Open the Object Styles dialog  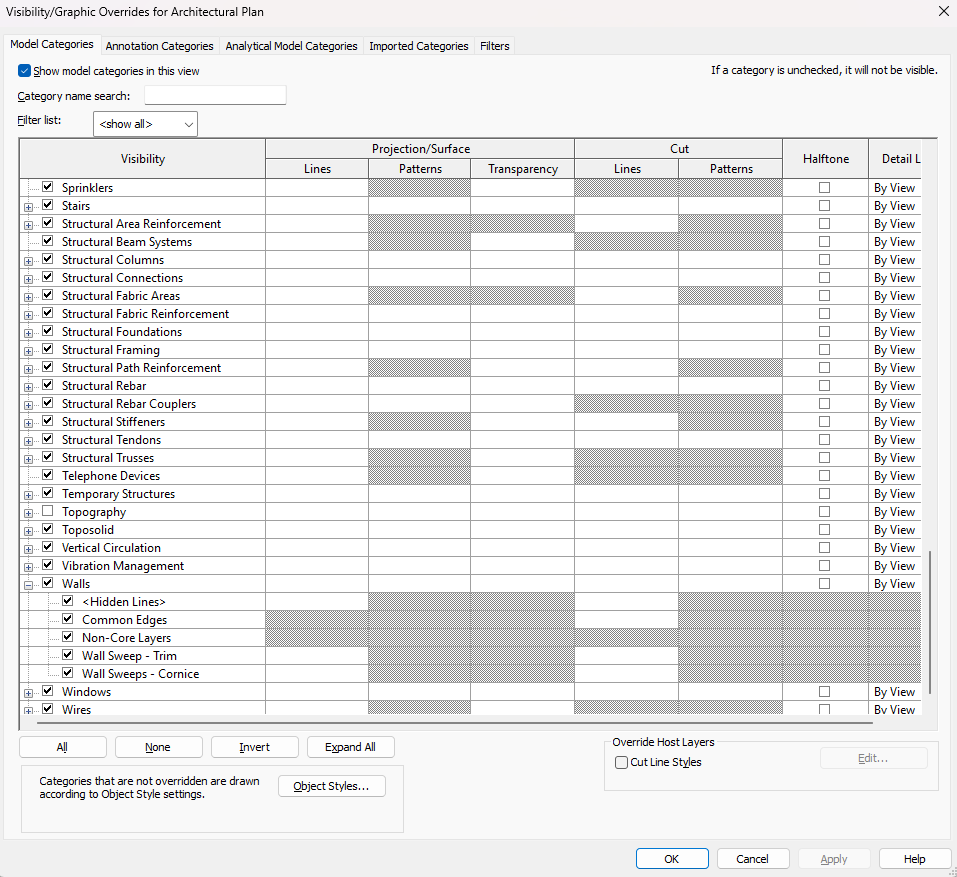331,786
